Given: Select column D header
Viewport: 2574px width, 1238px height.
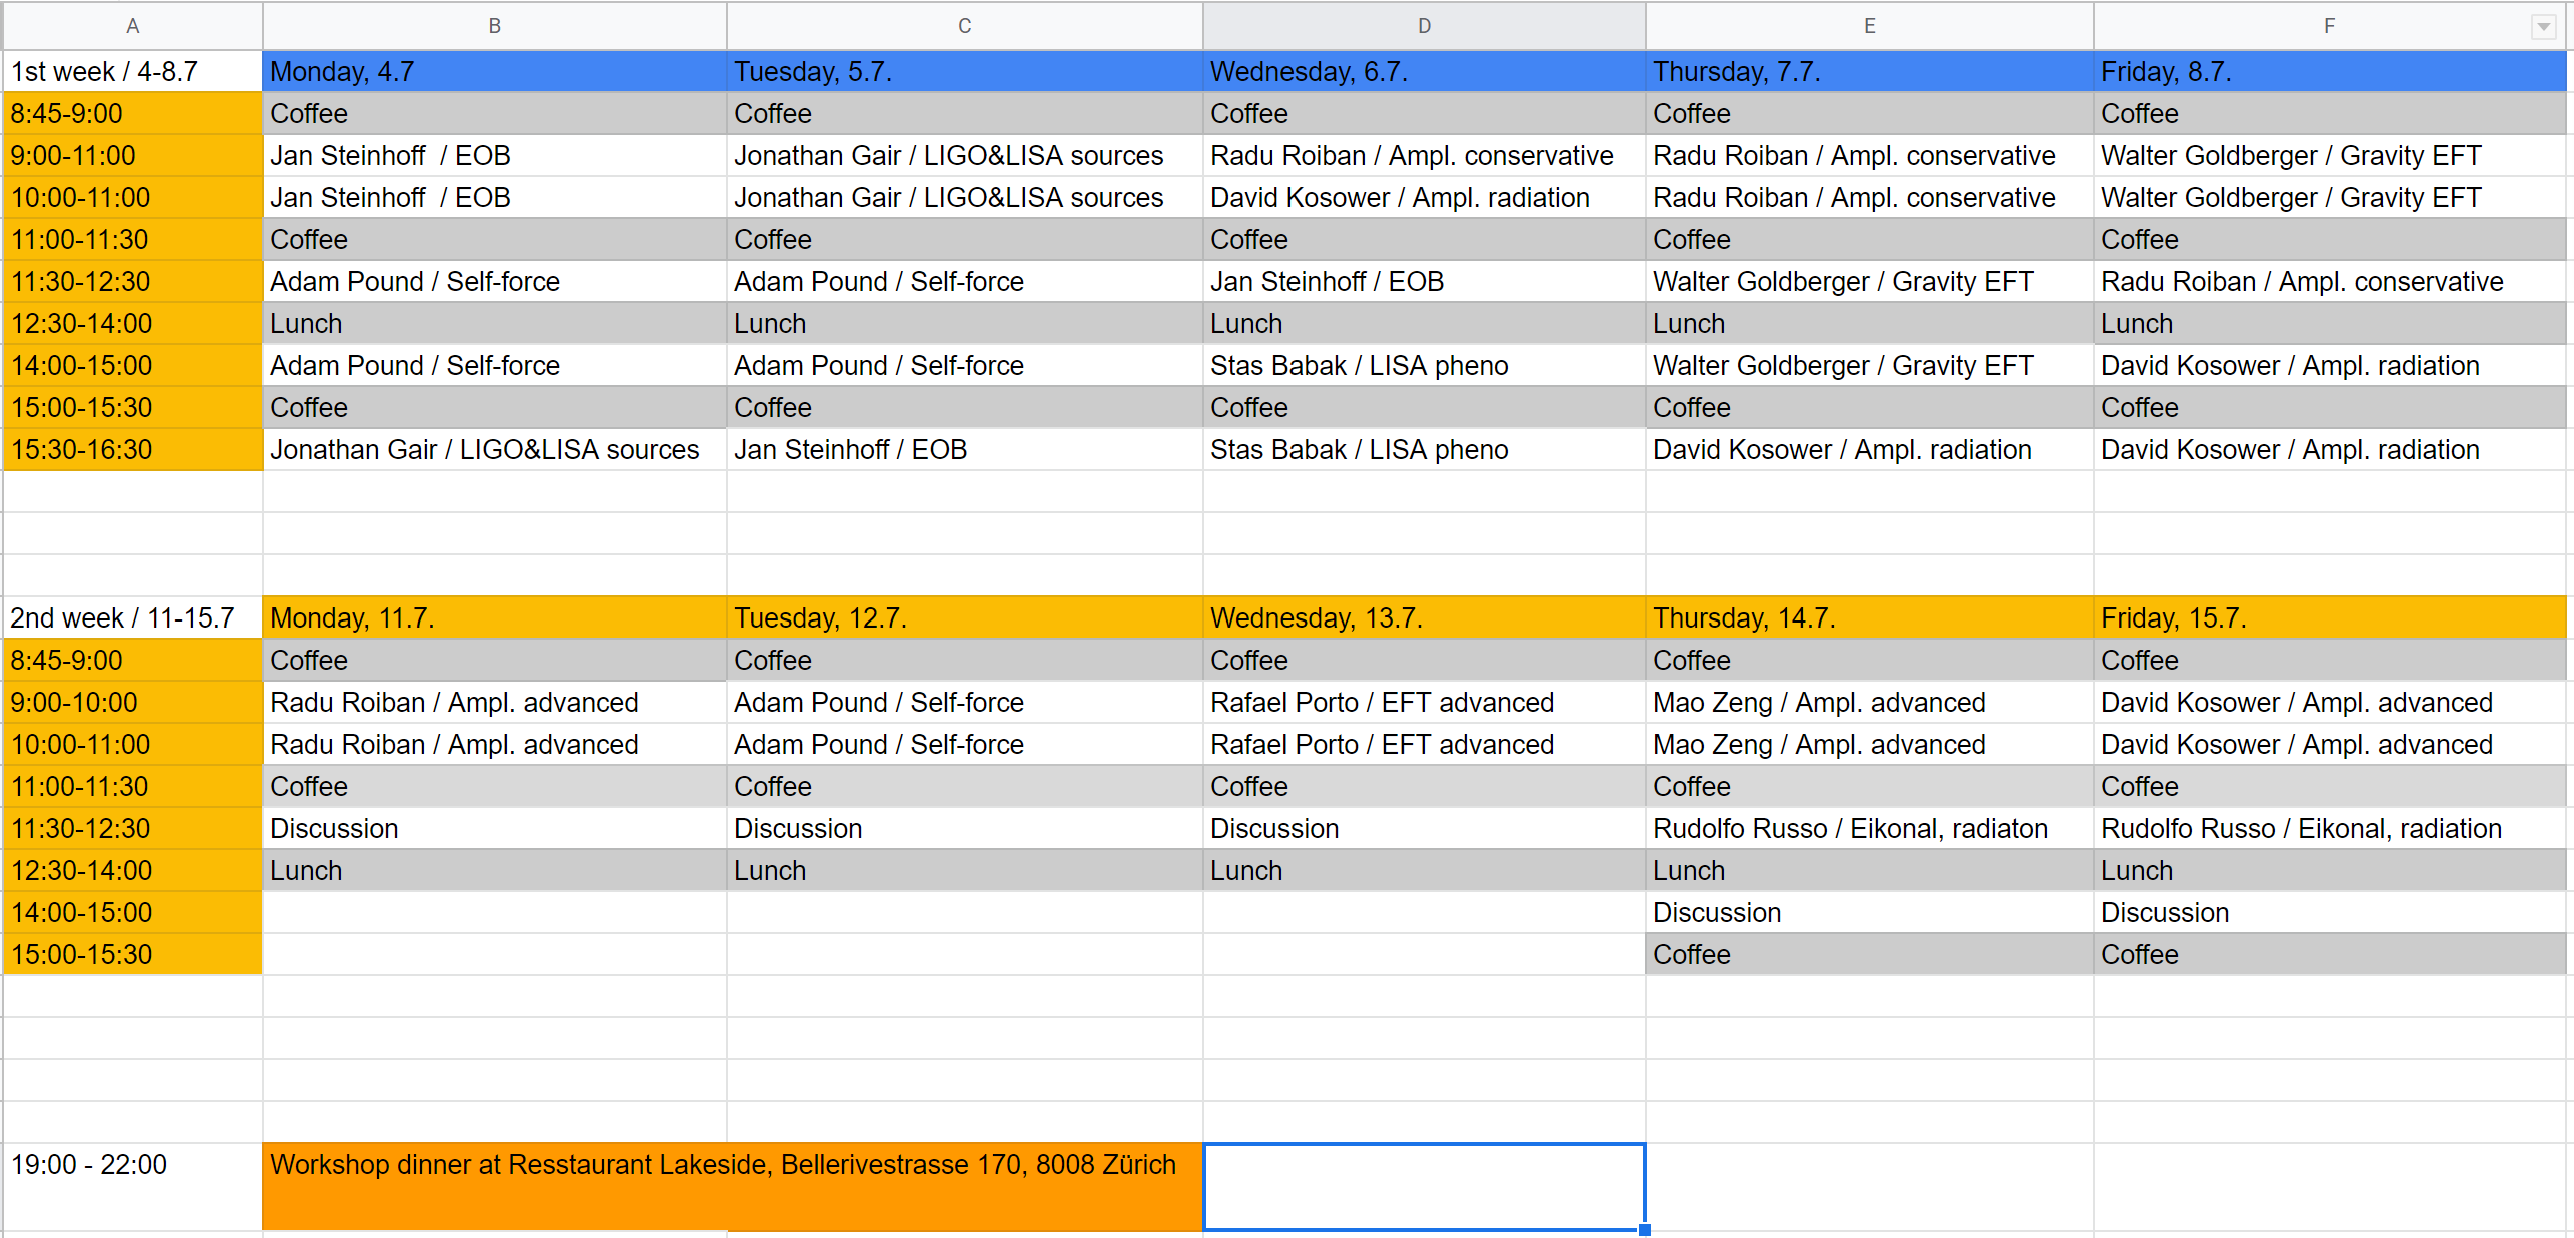Looking at the screenshot, I should click(1424, 26).
